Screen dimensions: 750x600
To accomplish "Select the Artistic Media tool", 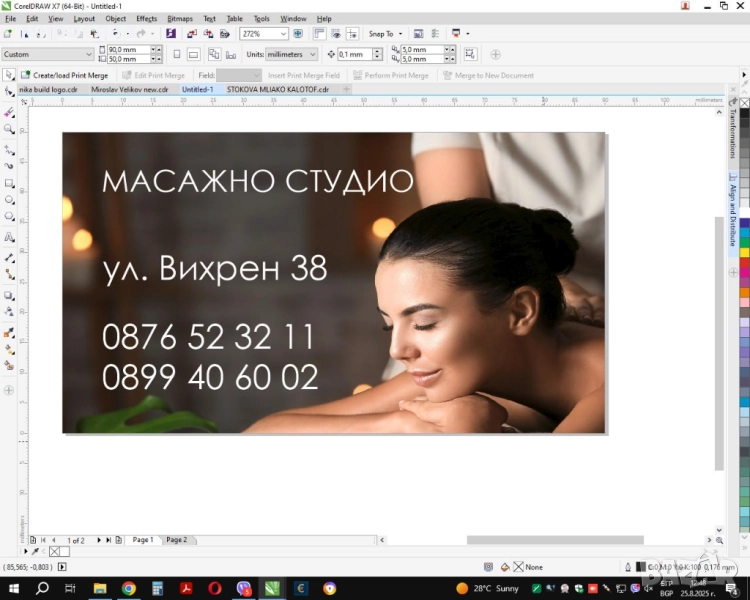I will [9, 166].
